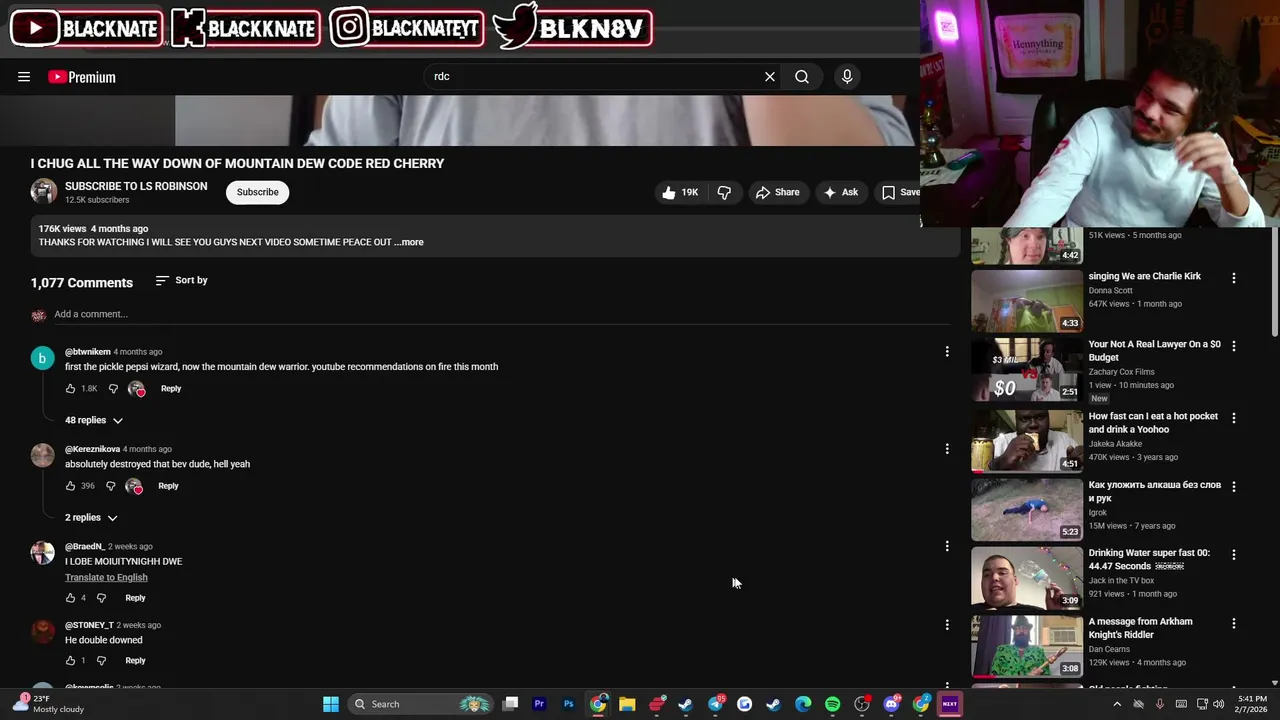Like @BraedN_'s comment

click(x=70, y=598)
